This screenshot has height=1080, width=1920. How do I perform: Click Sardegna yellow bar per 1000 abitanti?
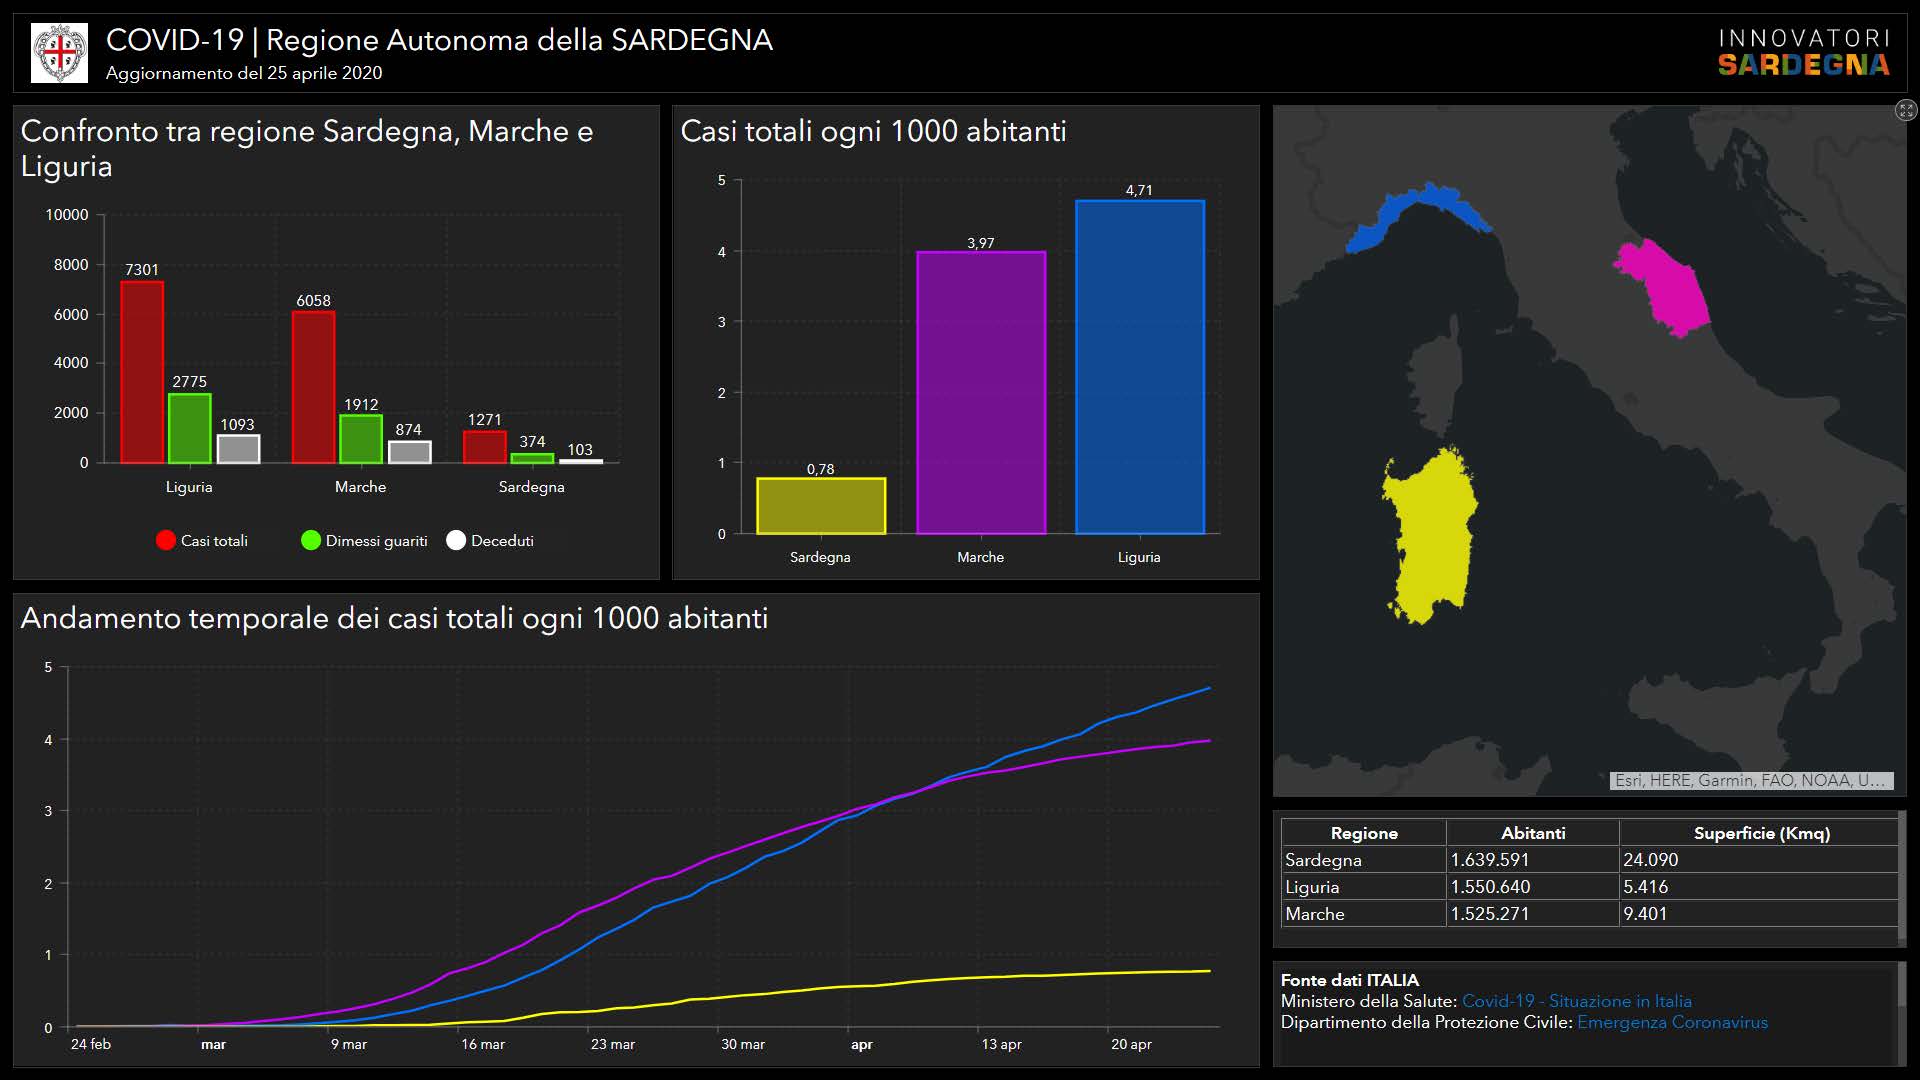pyautogui.click(x=820, y=506)
